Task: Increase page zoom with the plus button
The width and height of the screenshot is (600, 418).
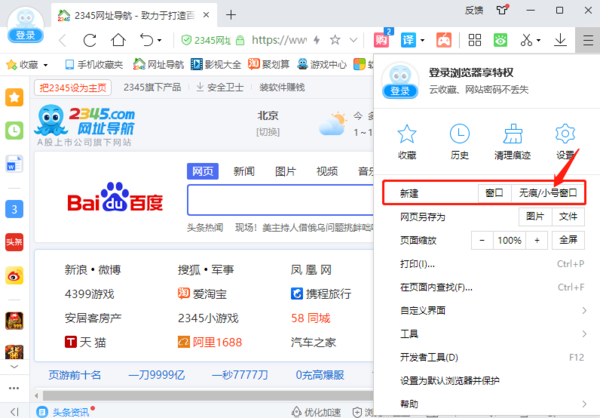Action: click(x=537, y=240)
